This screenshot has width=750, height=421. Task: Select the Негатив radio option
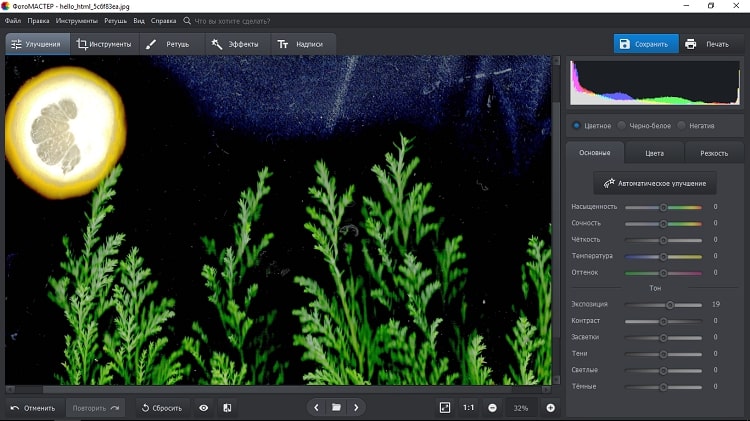(x=682, y=125)
